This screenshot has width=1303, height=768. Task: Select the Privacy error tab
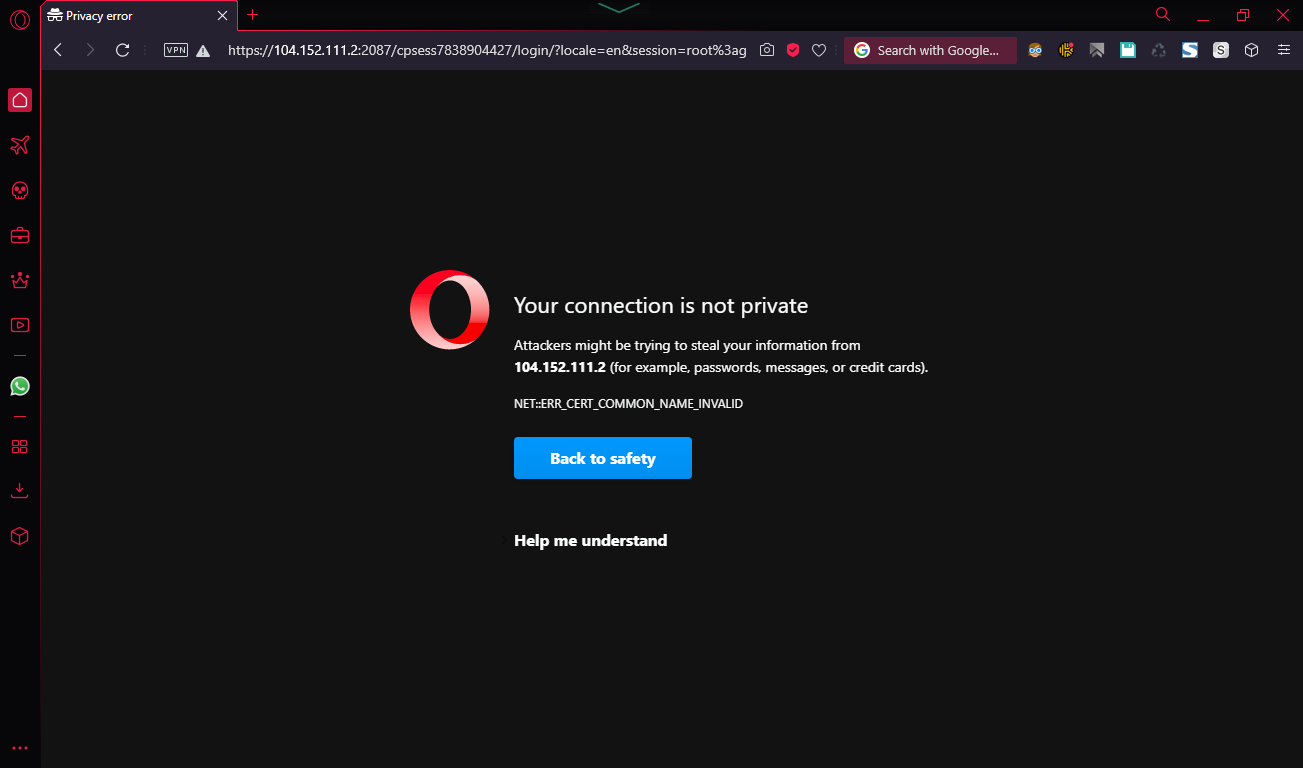coord(139,16)
